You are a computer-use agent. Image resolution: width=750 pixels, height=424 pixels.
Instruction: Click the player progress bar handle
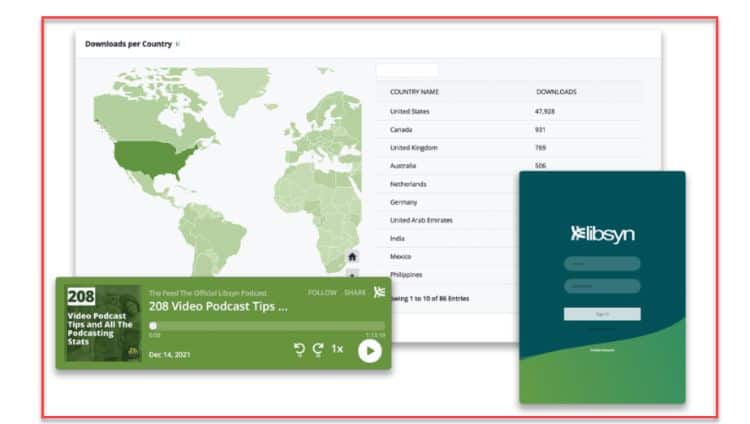153,326
